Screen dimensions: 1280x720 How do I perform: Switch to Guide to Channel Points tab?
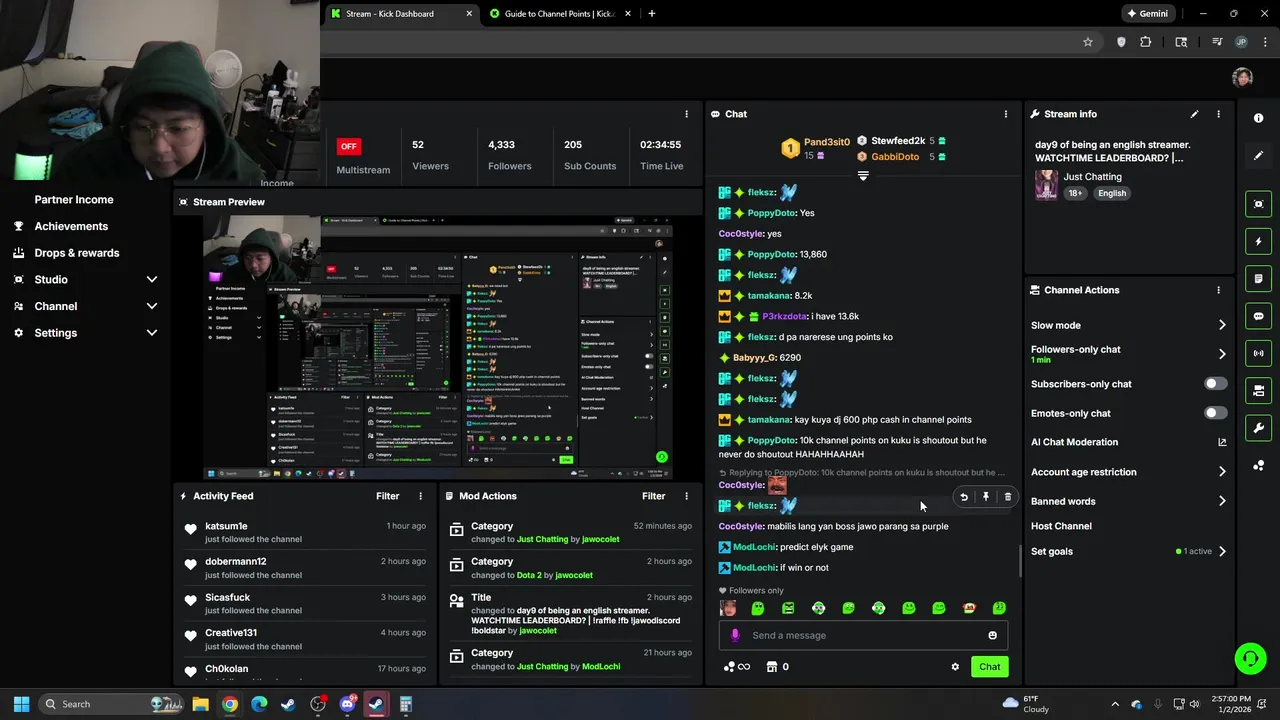coord(560,14)
